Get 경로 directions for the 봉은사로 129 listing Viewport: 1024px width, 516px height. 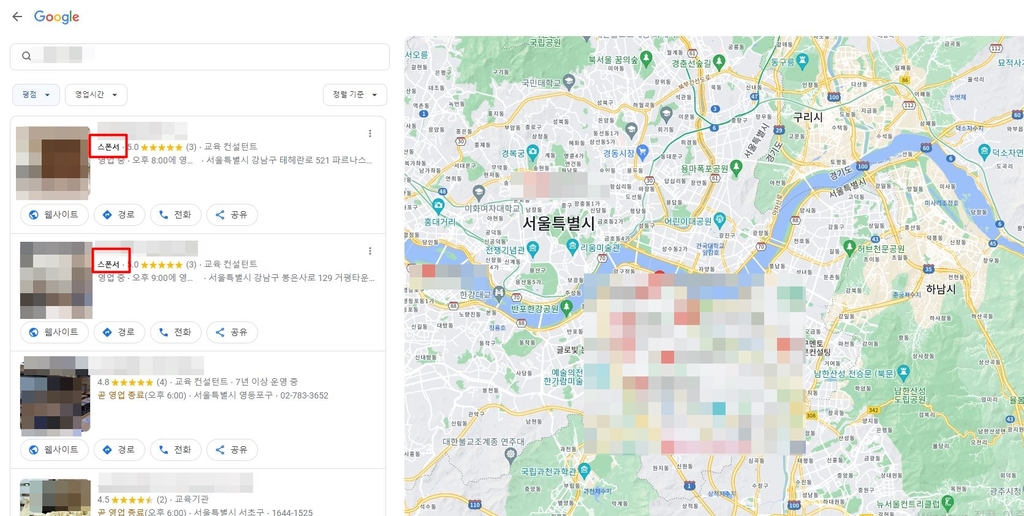coord(120,332)
